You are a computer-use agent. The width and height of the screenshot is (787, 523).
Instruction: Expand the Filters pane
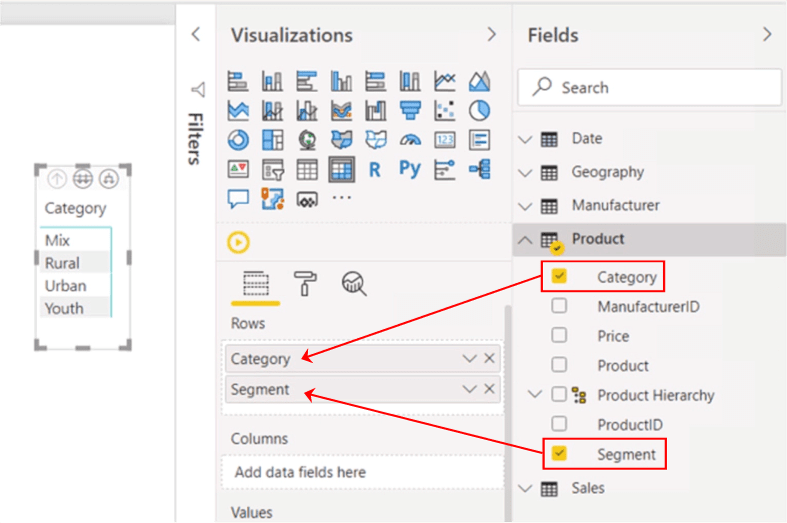195,35
